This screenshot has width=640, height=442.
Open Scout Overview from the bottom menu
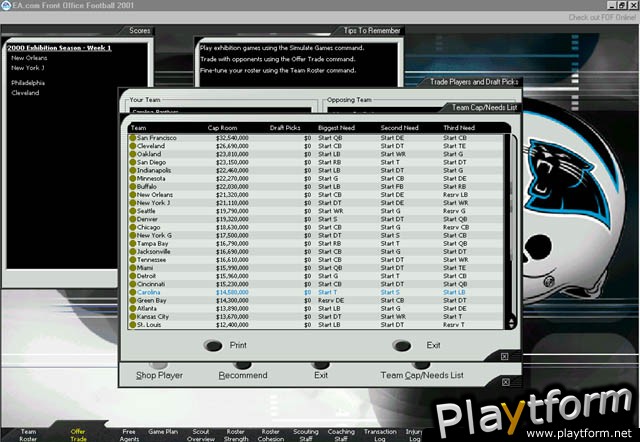(x=201, y=435)
